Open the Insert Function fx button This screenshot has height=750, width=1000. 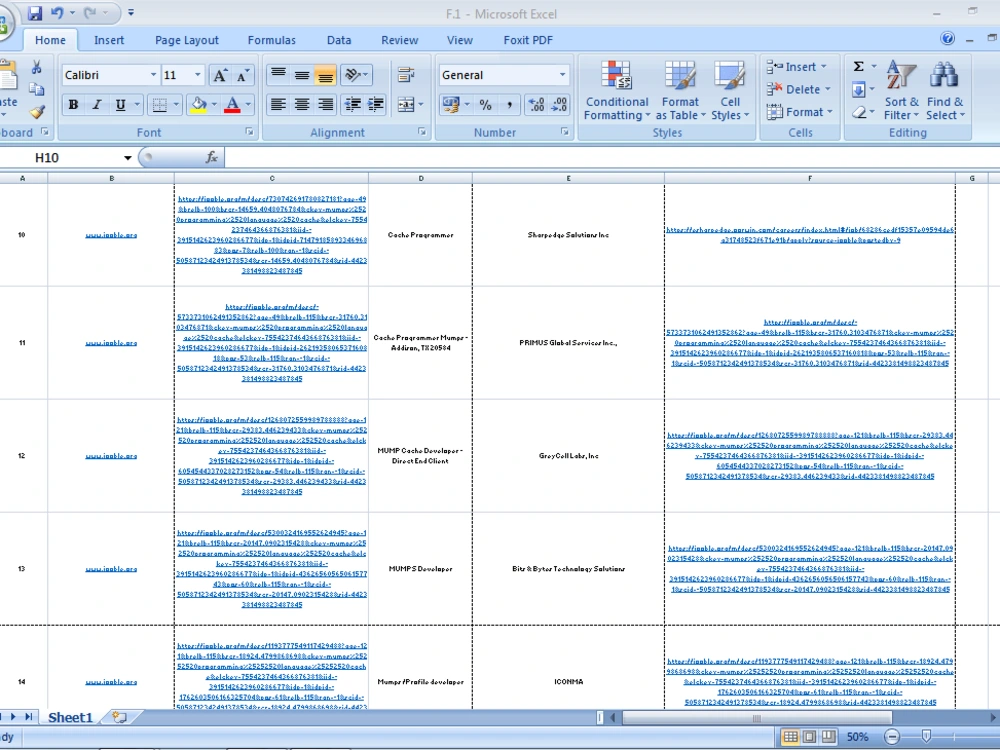point(212,157)
